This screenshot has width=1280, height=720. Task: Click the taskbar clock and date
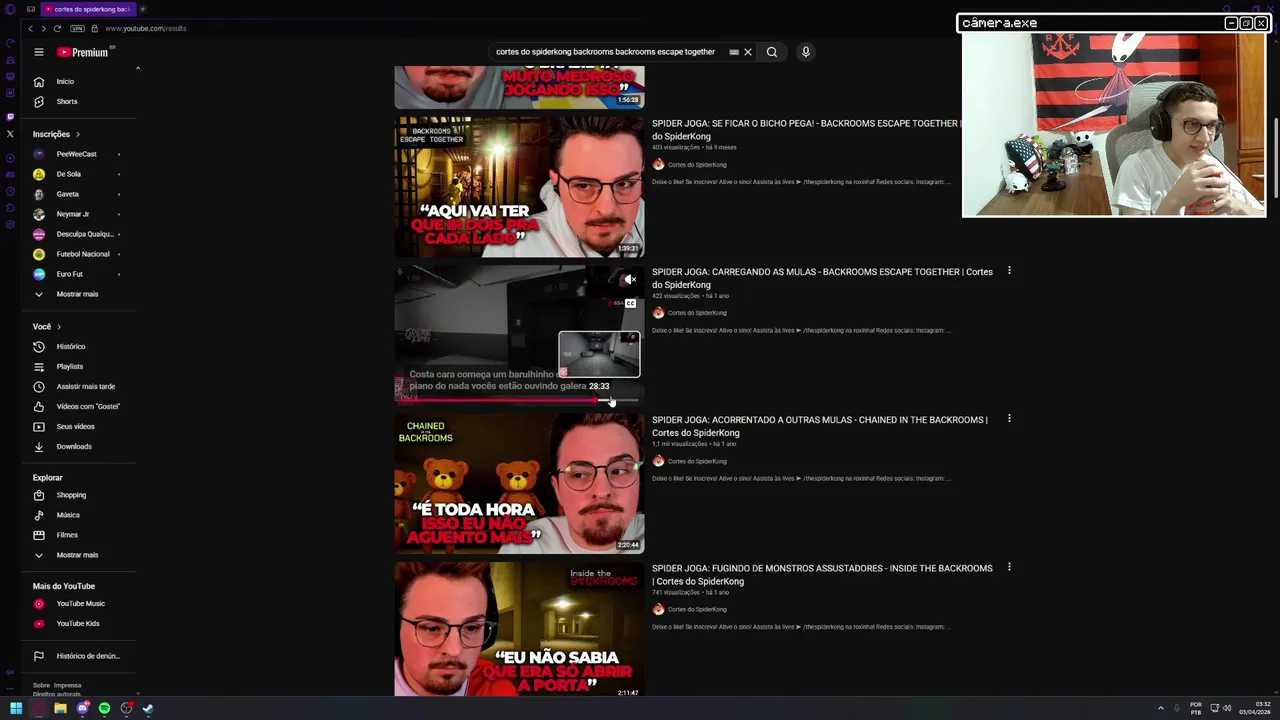1255,708
